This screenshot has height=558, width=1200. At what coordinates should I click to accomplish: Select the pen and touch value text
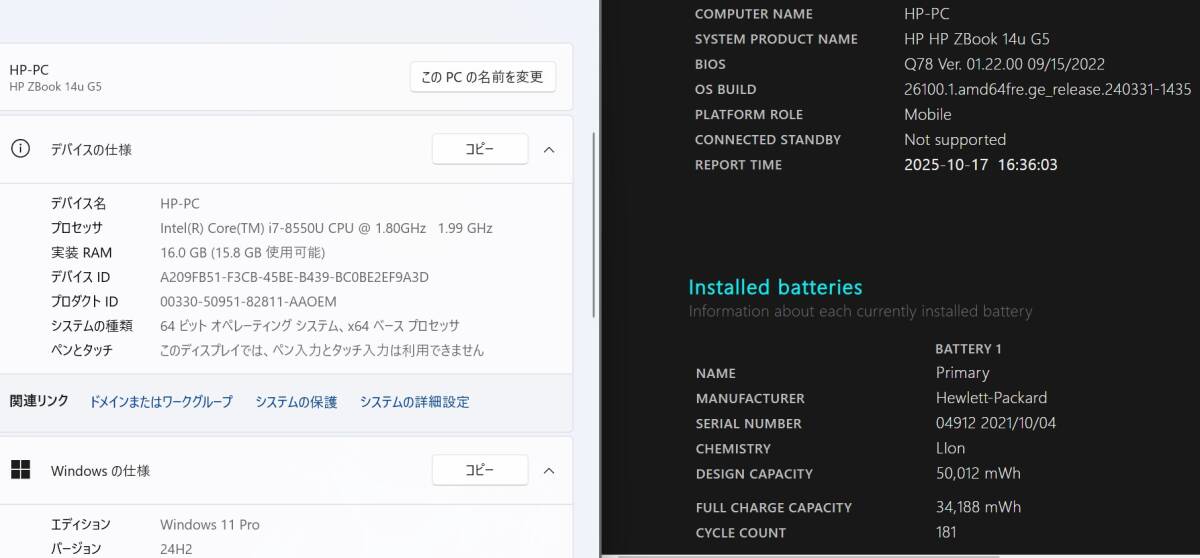[322, 350]
